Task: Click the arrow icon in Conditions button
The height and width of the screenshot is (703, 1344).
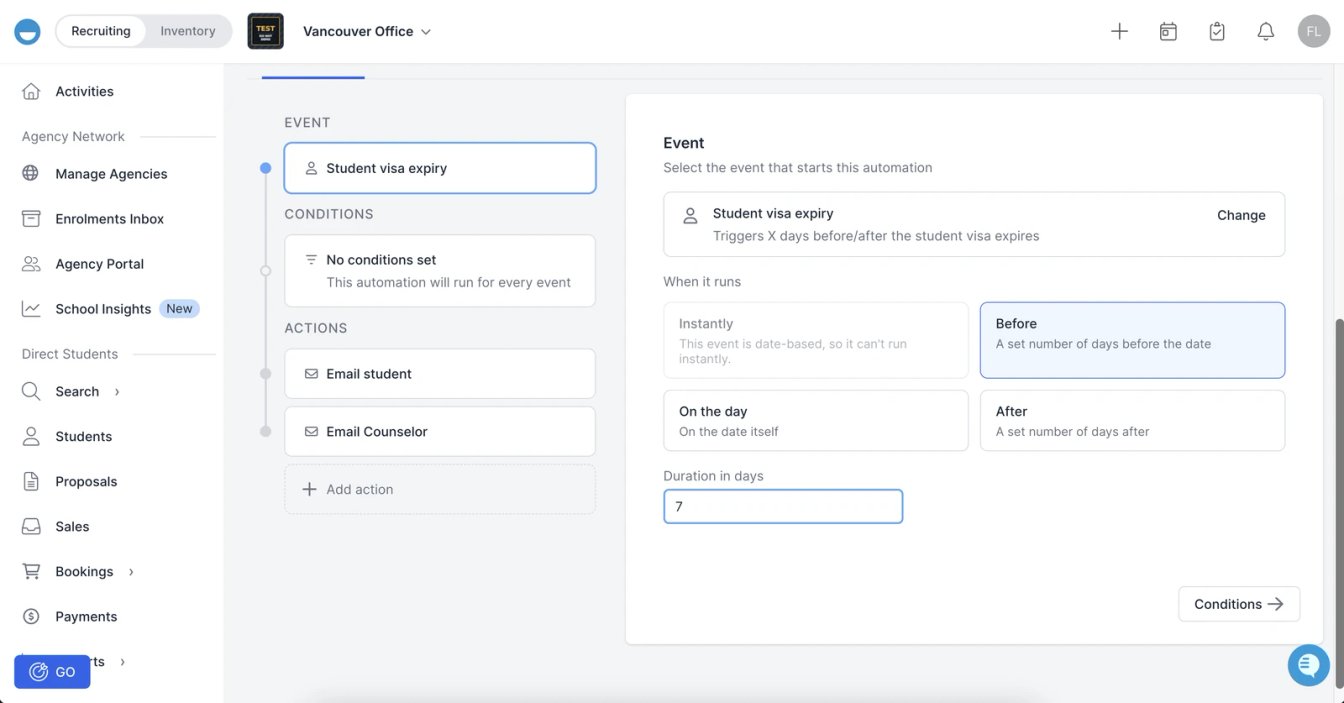Action: [1275, 604]
